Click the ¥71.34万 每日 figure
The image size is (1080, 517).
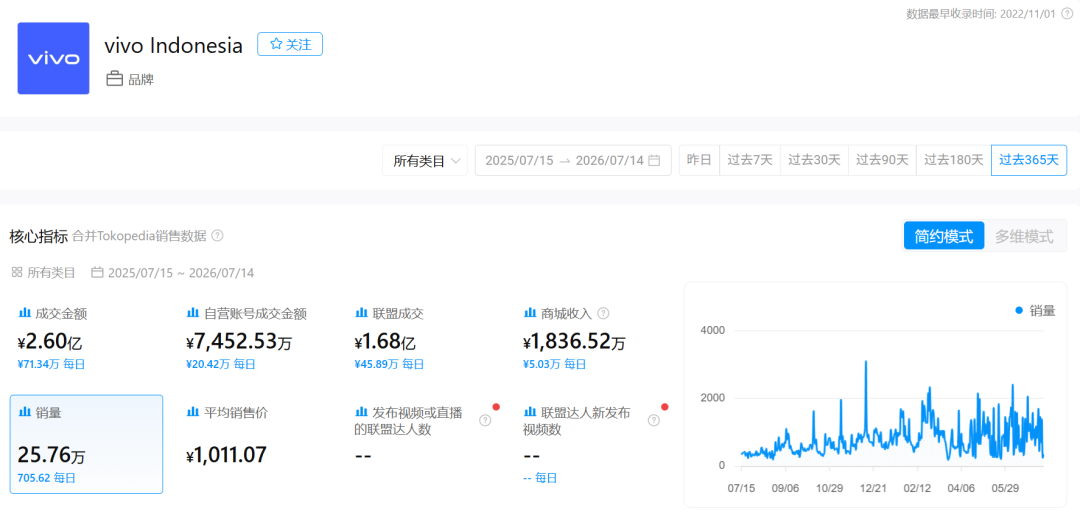52,365
